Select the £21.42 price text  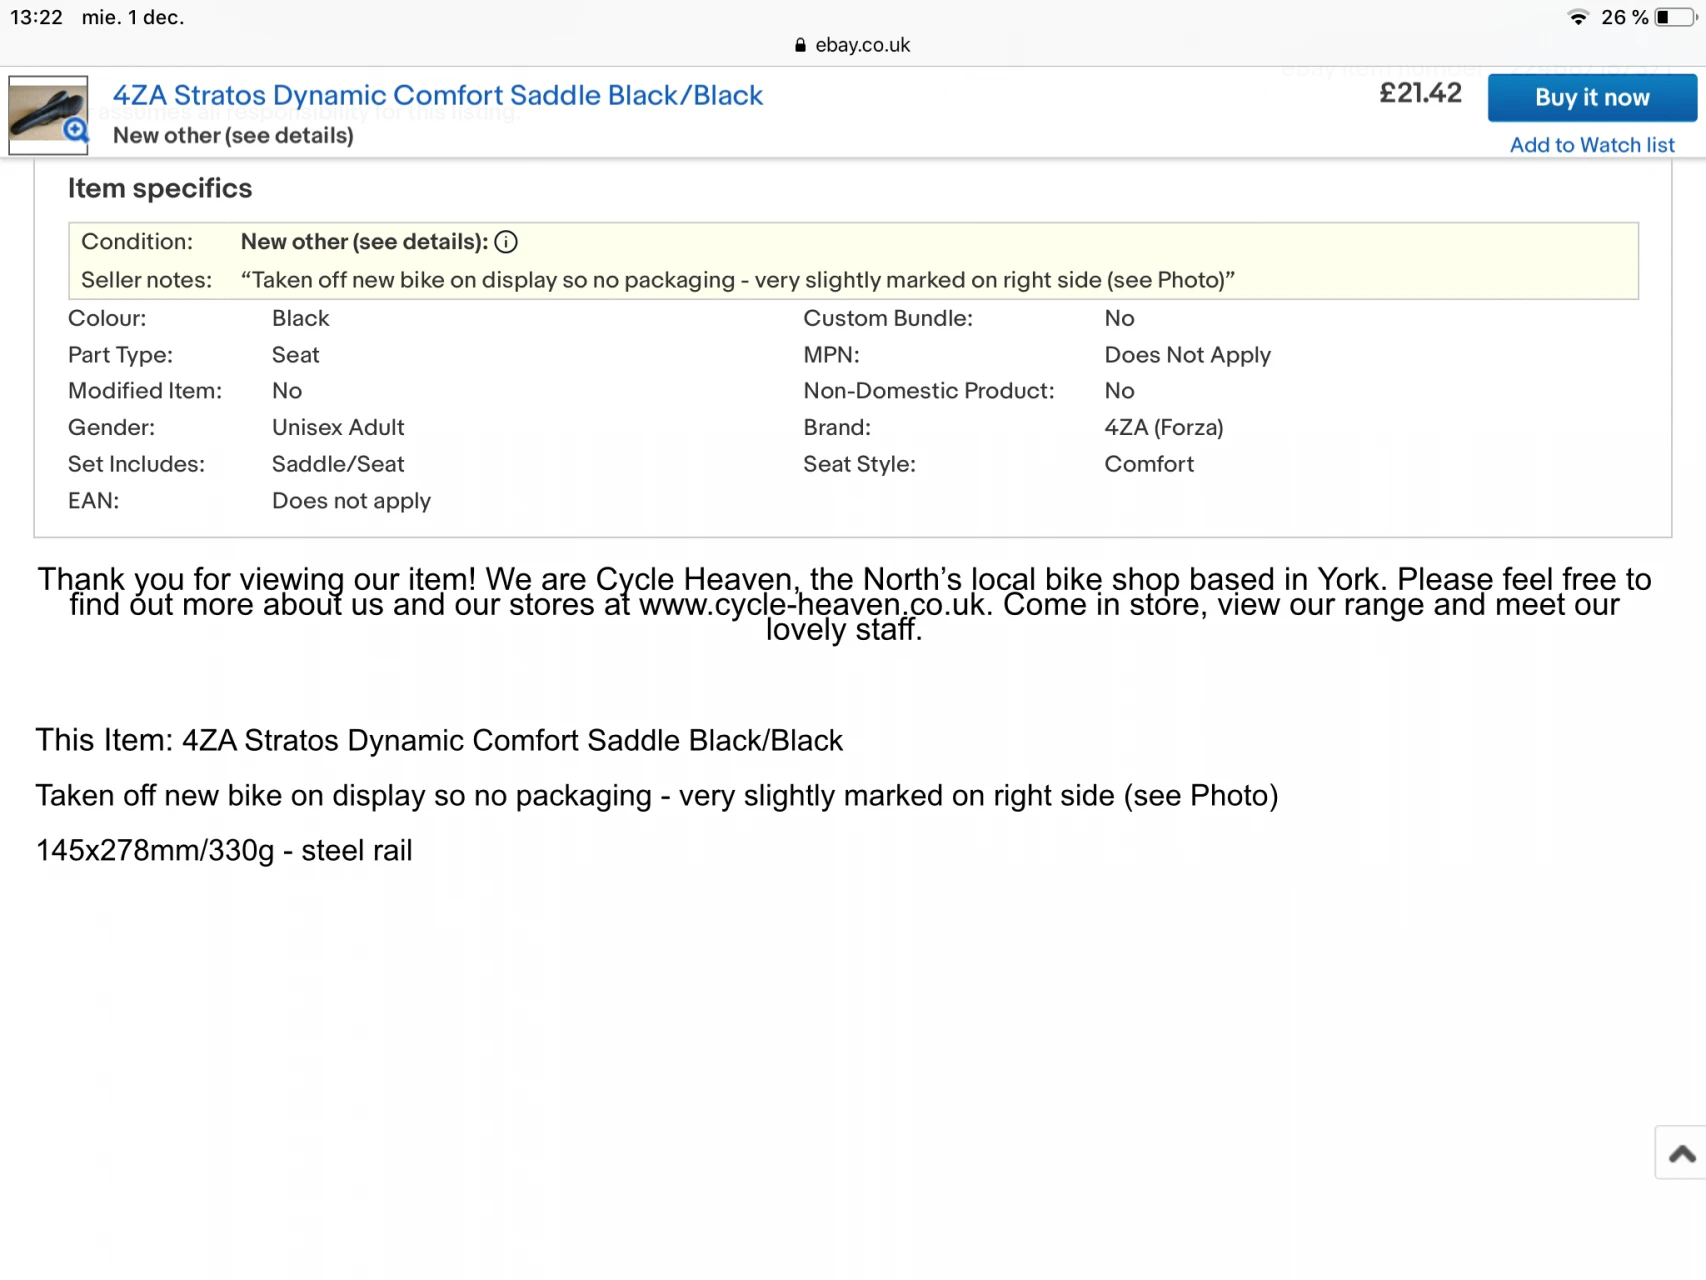[1420, 93]
